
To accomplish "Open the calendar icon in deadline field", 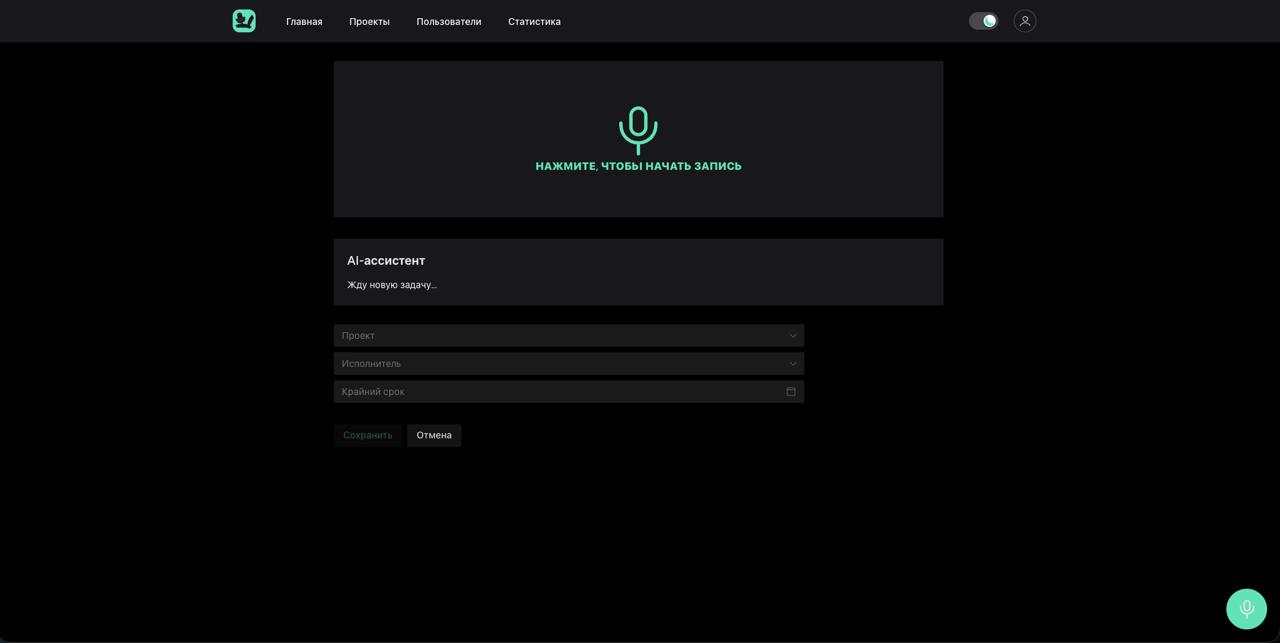I will [x=791, y=391].
